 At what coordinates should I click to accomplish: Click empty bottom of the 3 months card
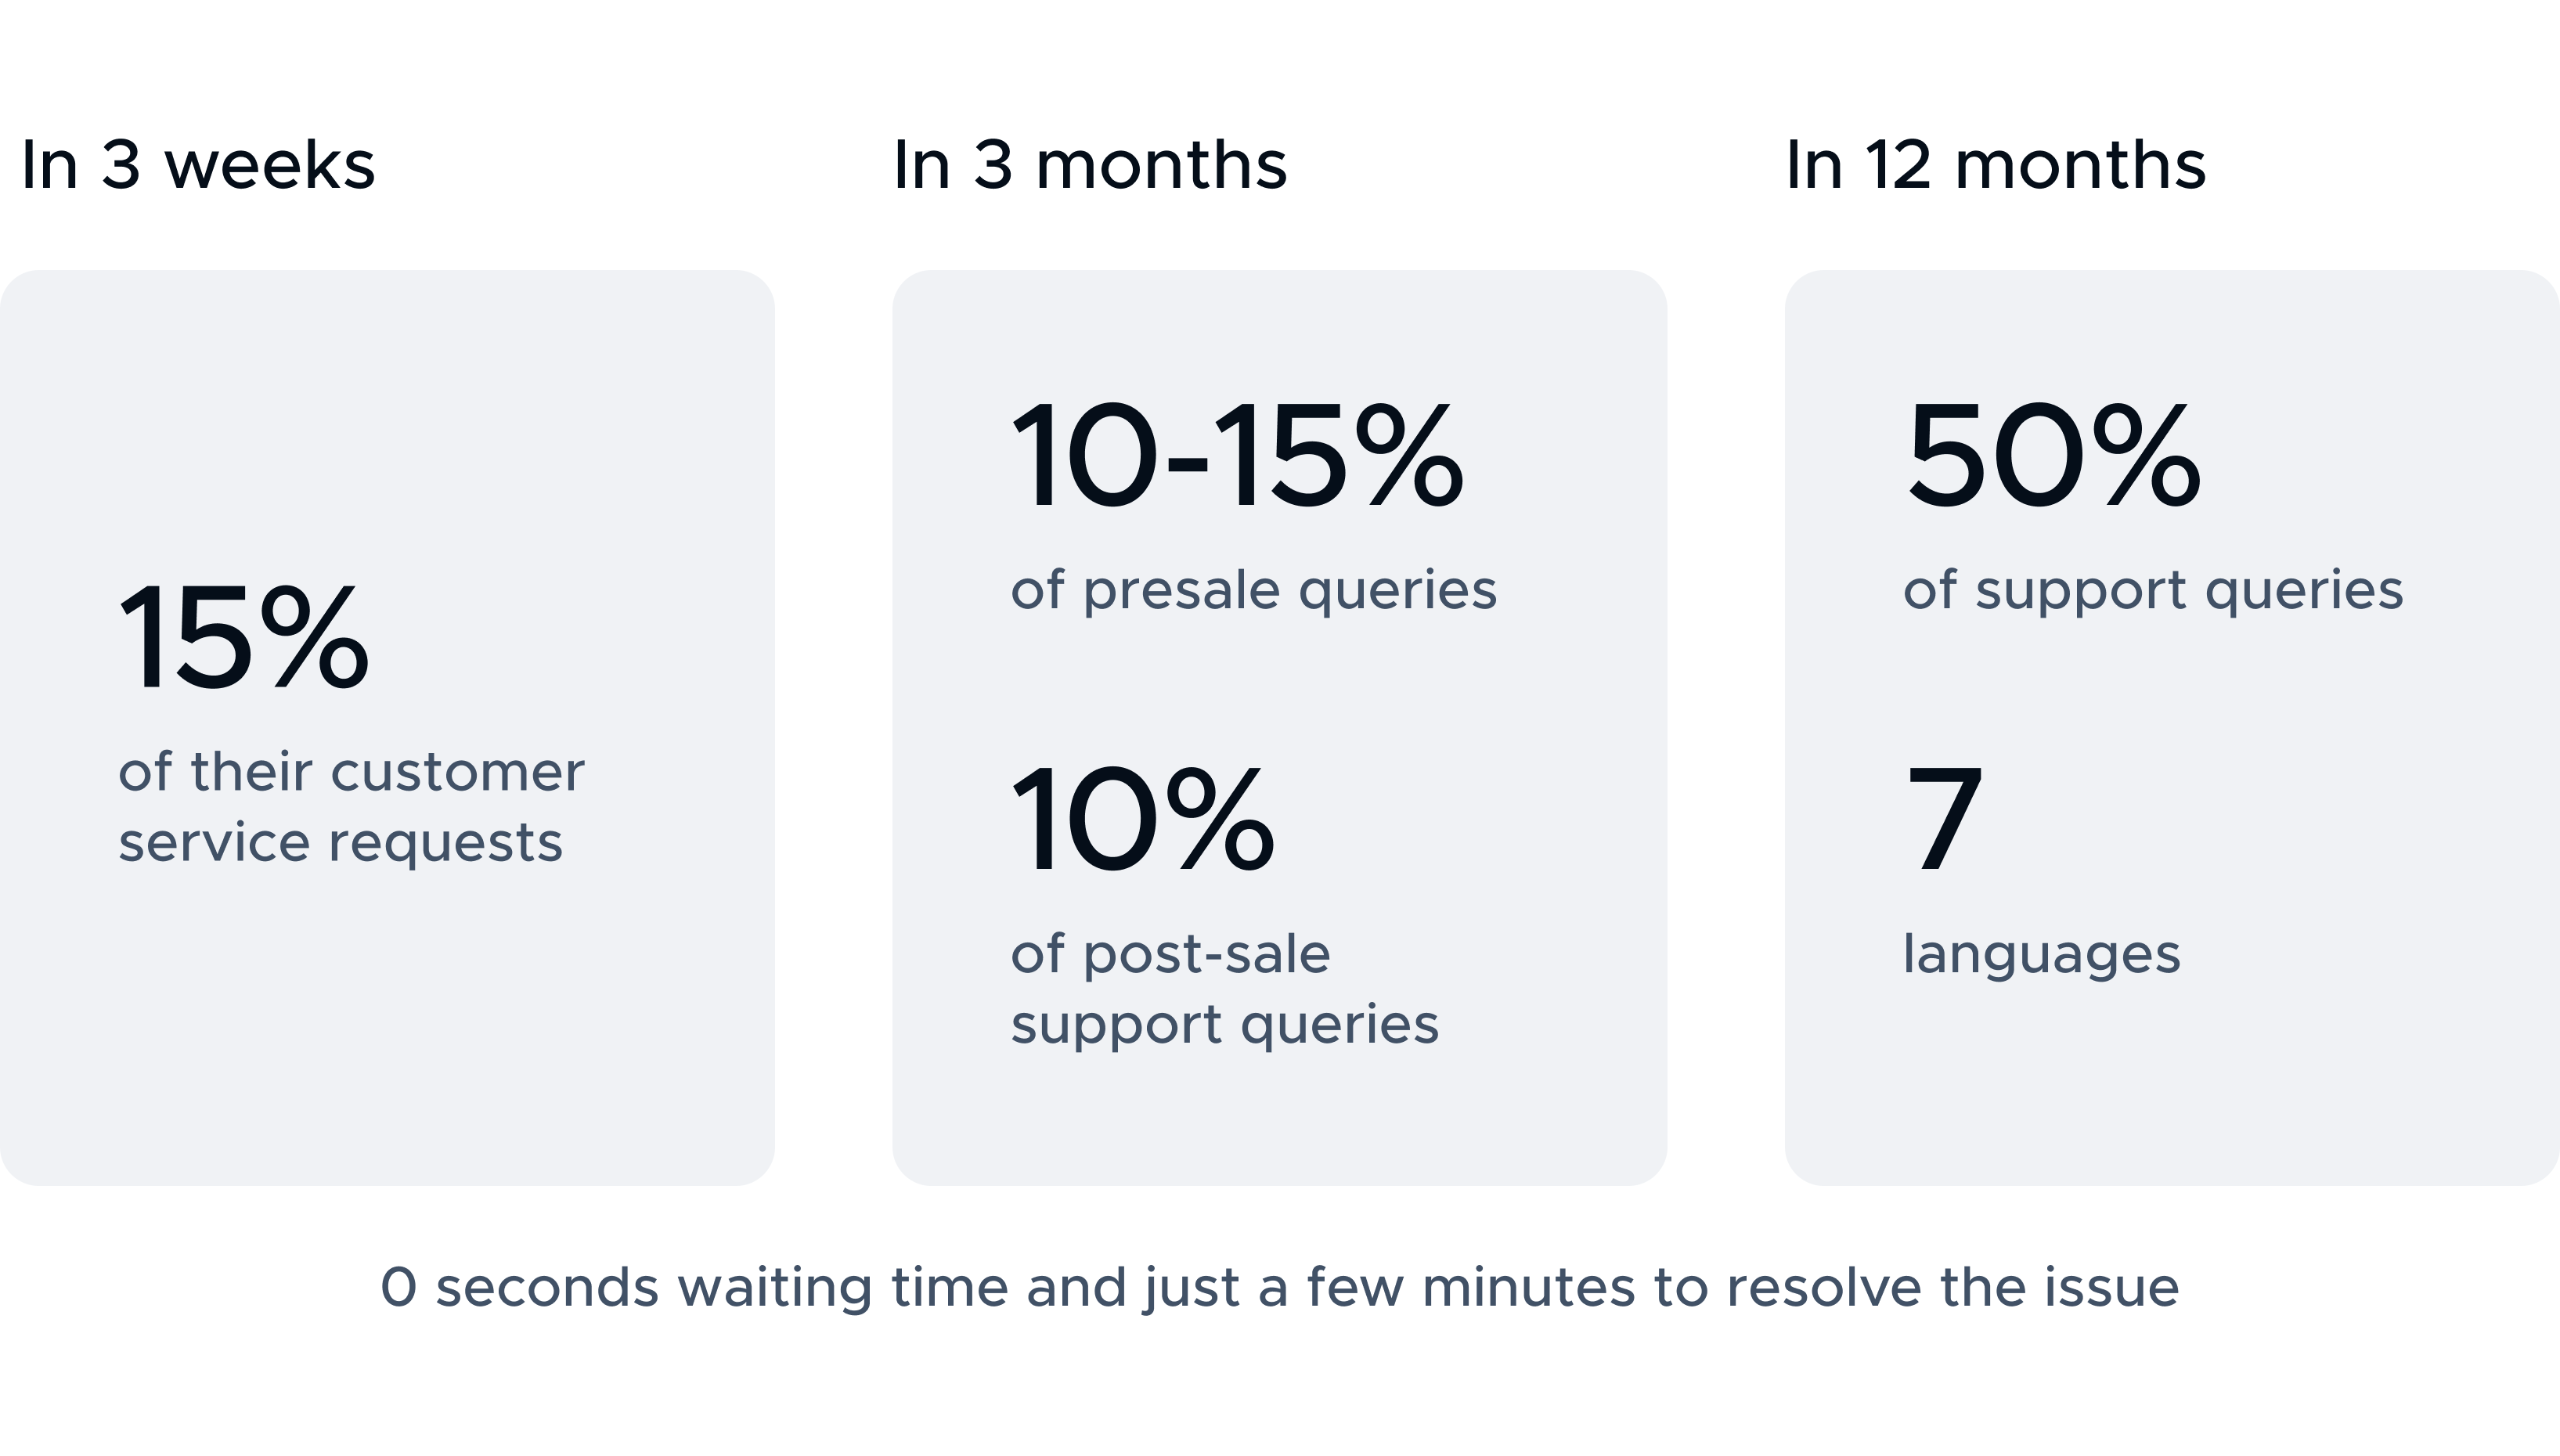coord(1280,1120)
